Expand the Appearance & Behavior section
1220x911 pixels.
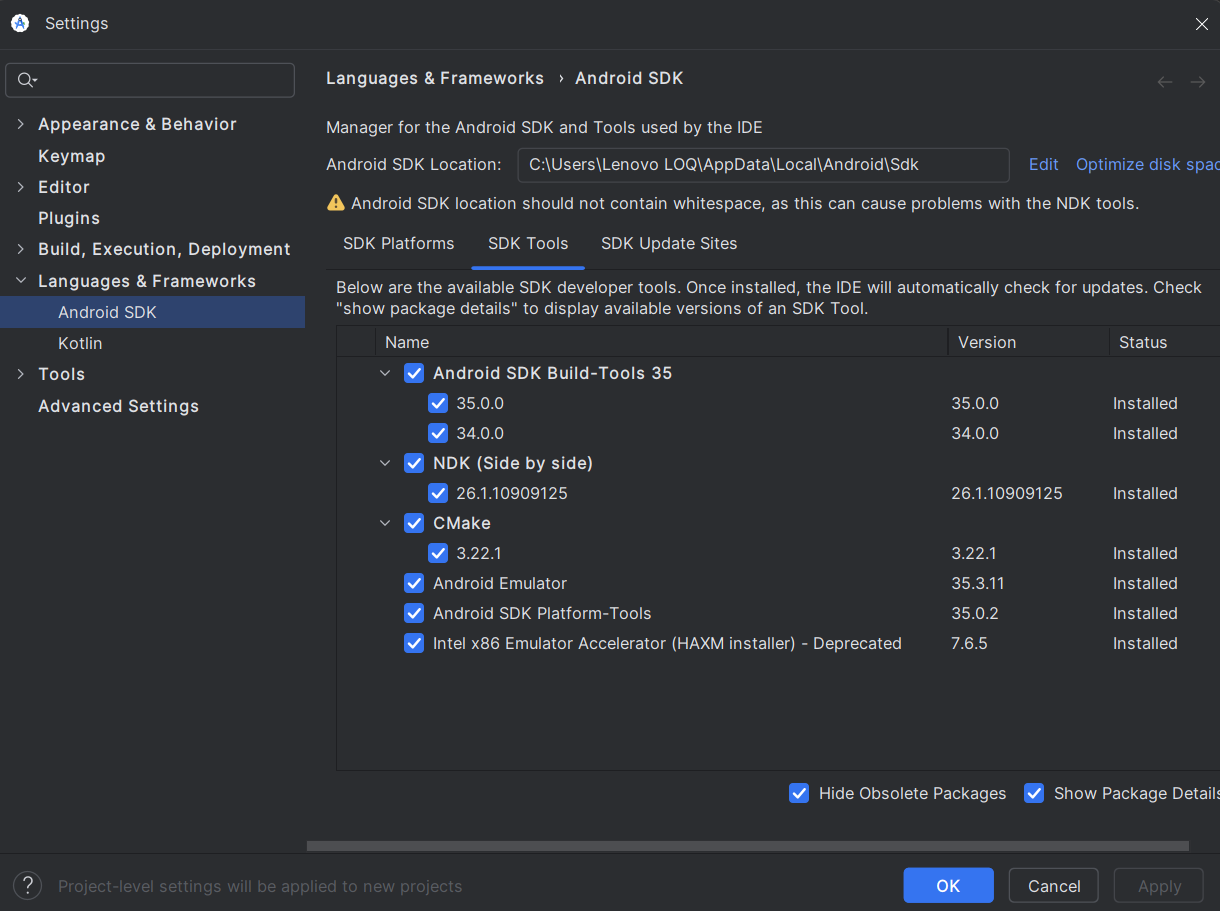(21, 124)
